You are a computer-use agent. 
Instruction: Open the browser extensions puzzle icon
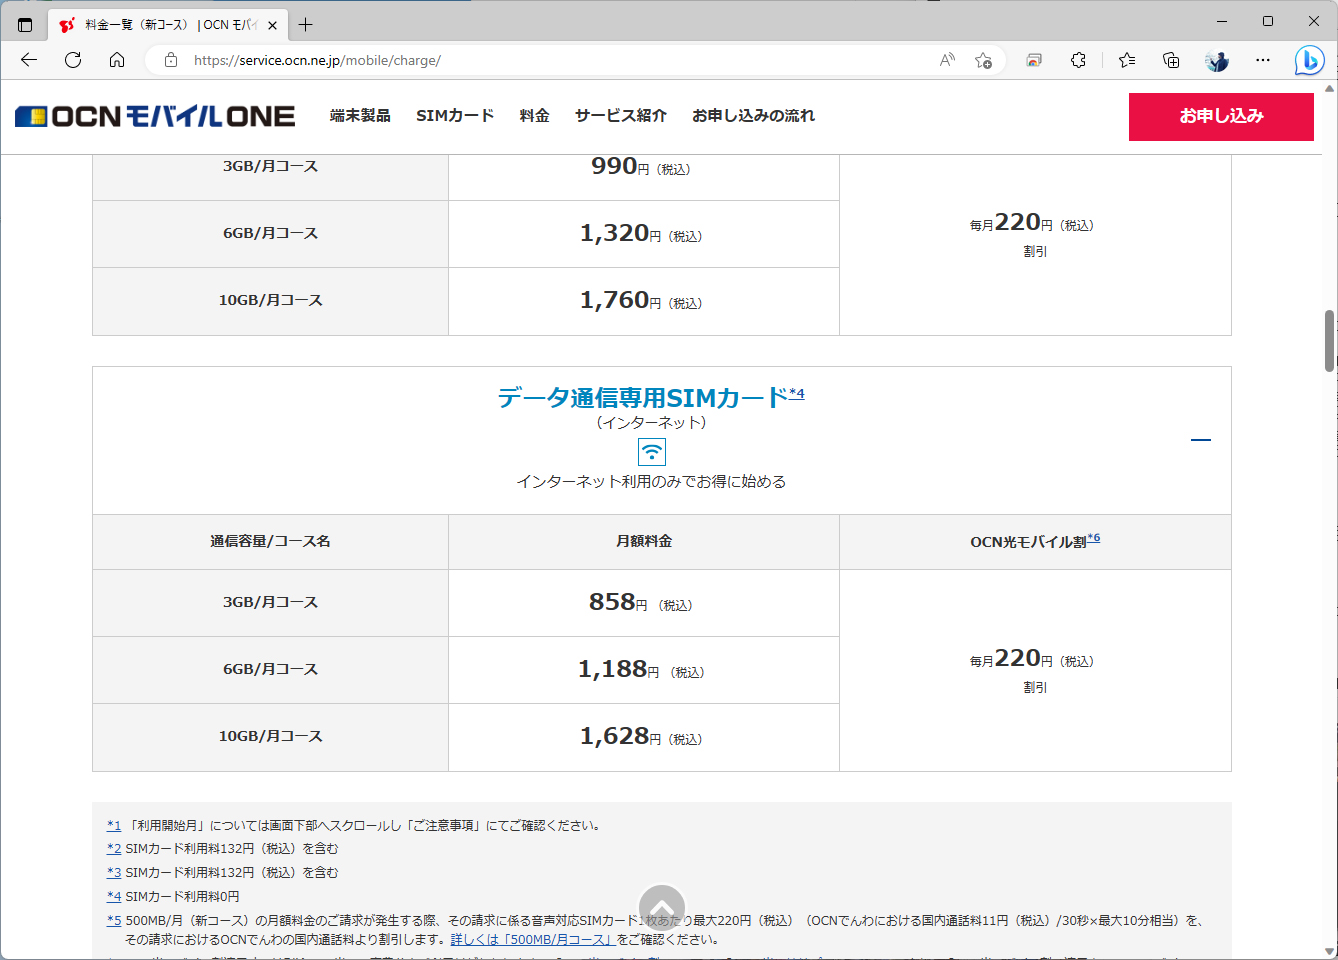pyautogui.click(x=1078, y=60)
